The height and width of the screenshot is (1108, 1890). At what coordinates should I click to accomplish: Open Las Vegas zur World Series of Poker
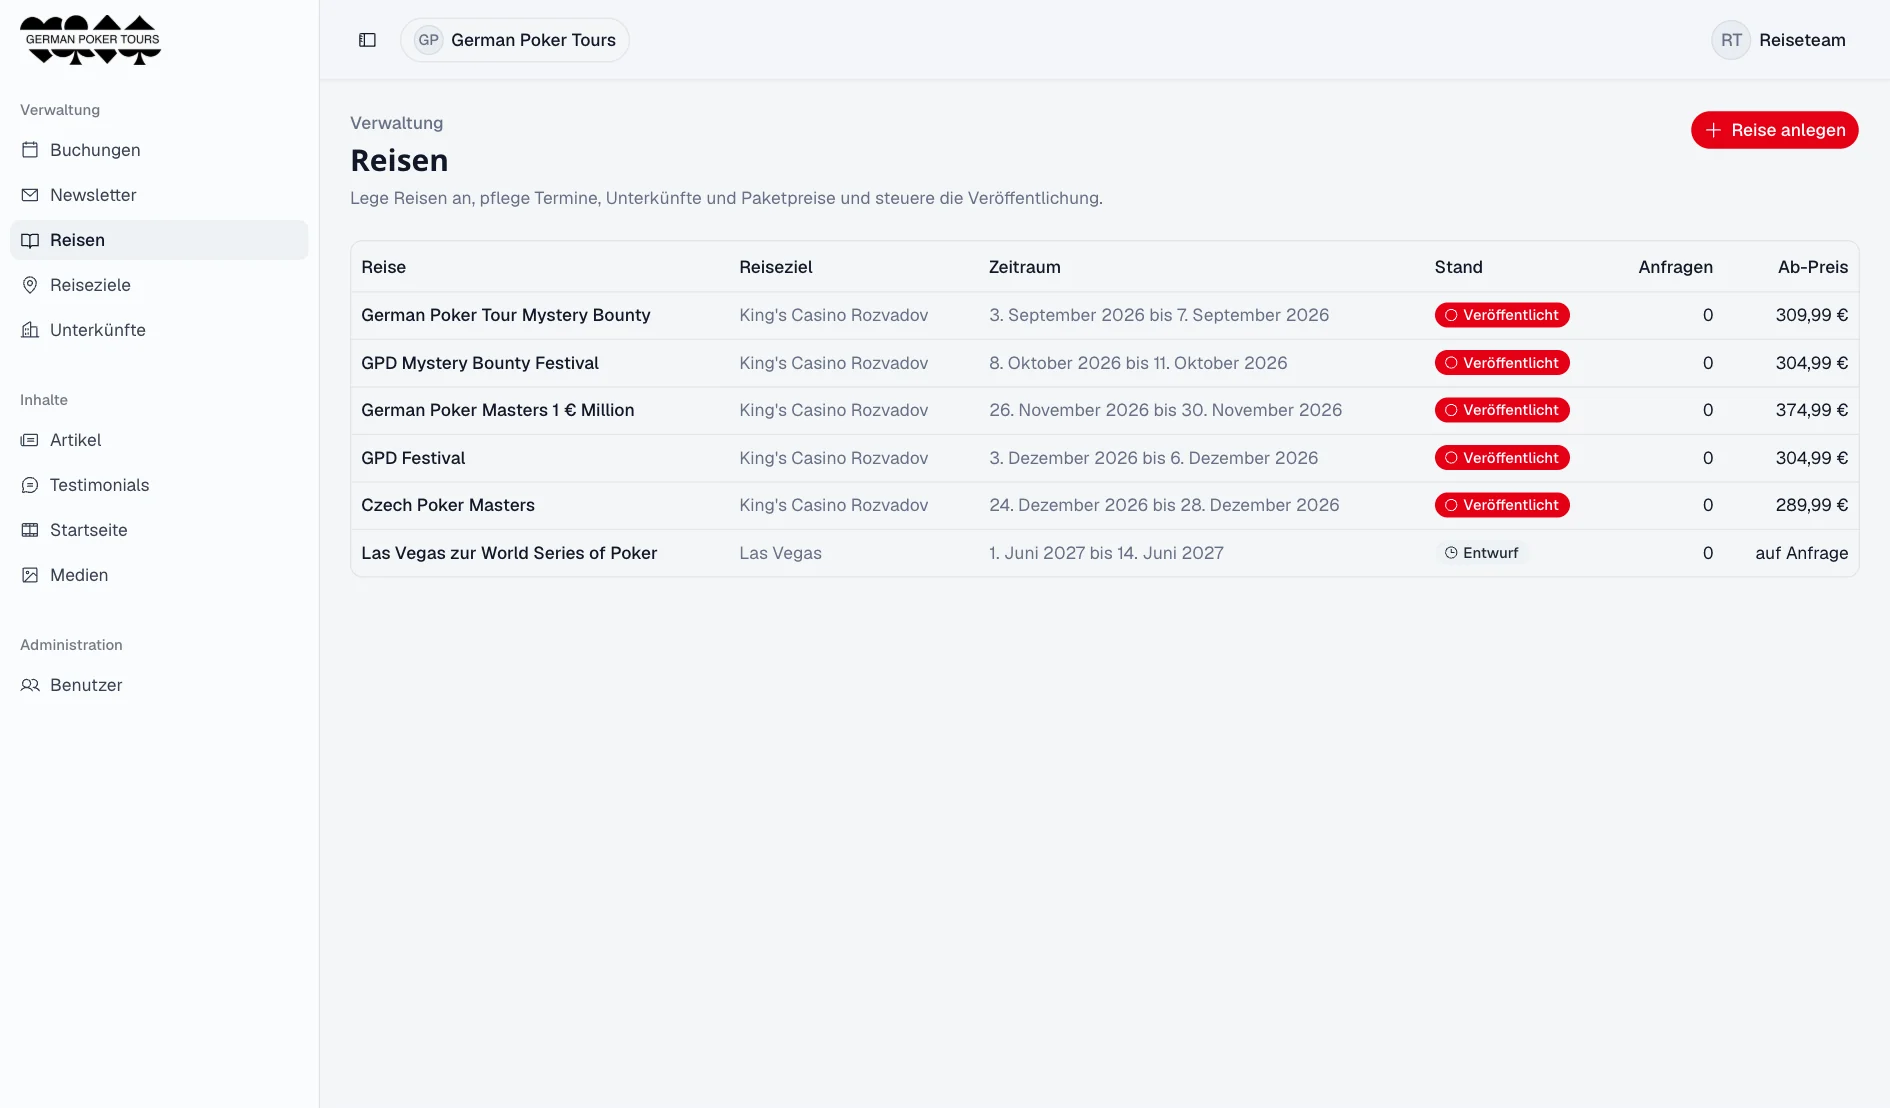tap(509, 553)
